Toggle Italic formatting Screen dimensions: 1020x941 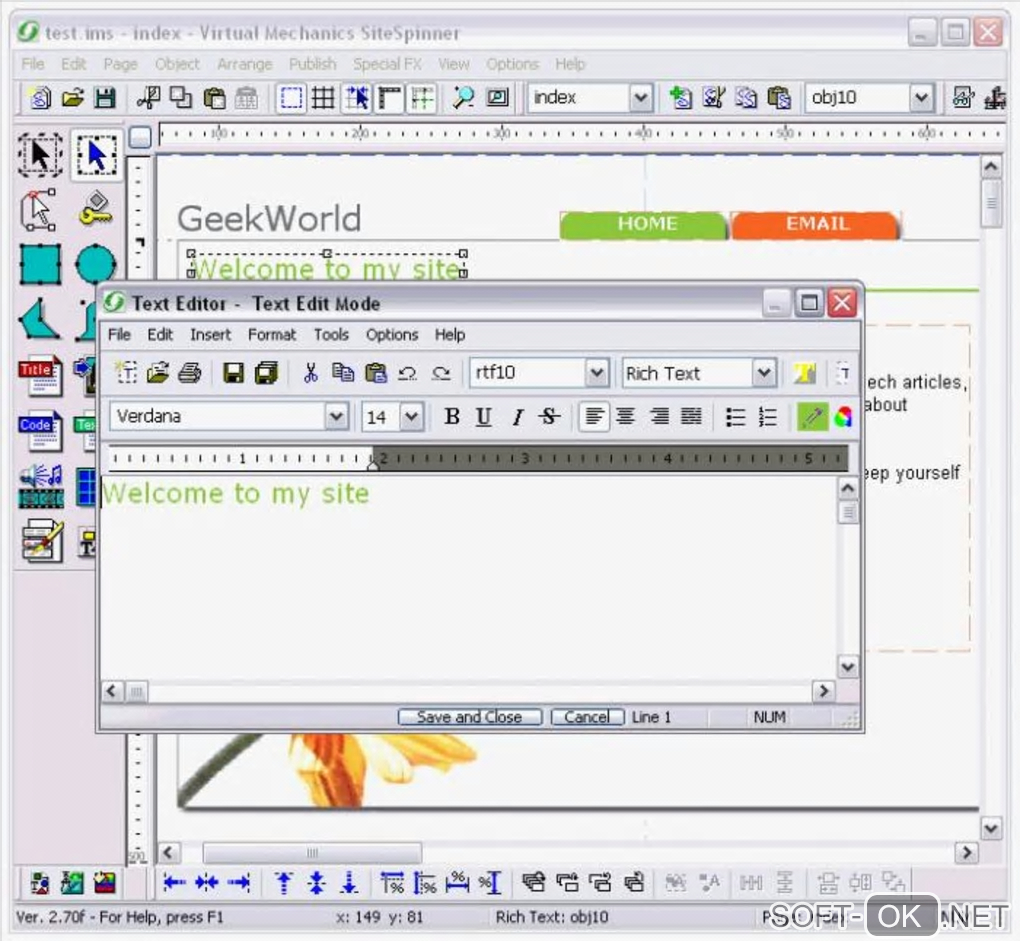pyautogui.click(x=517, y=416)
